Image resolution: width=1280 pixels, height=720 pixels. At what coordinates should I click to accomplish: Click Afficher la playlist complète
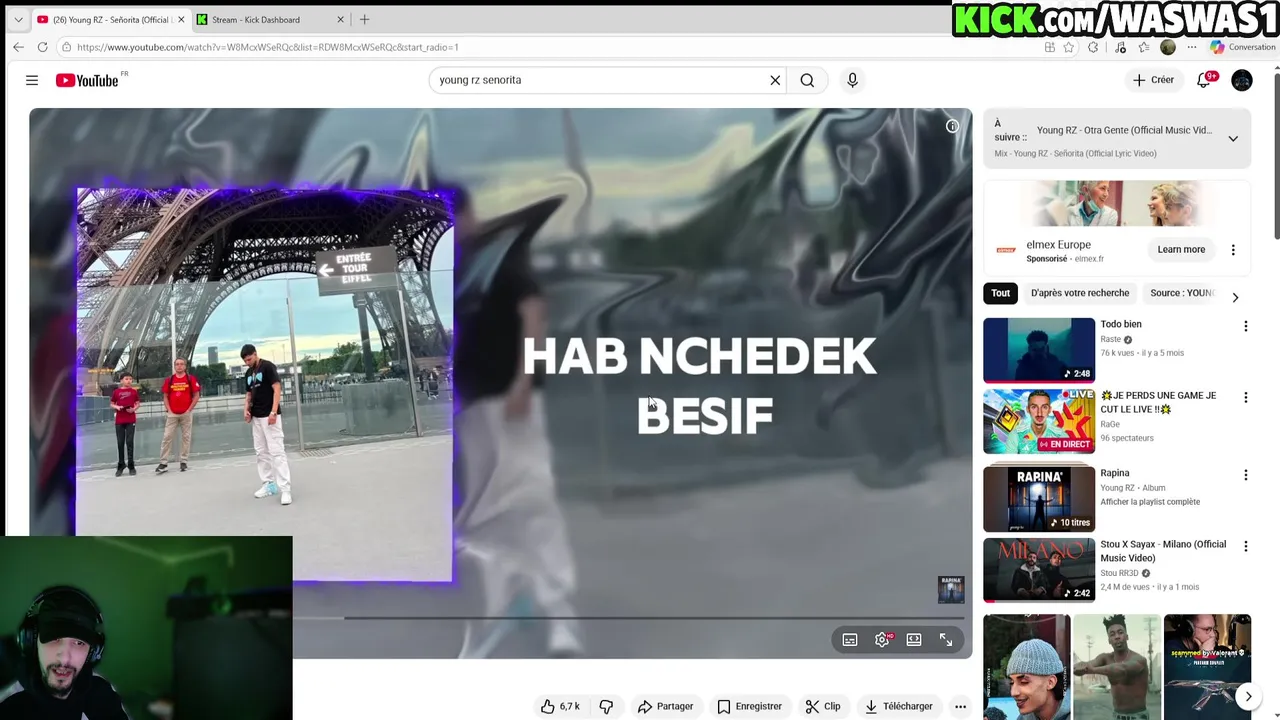pyautogui.click(x=1150, y=502)
